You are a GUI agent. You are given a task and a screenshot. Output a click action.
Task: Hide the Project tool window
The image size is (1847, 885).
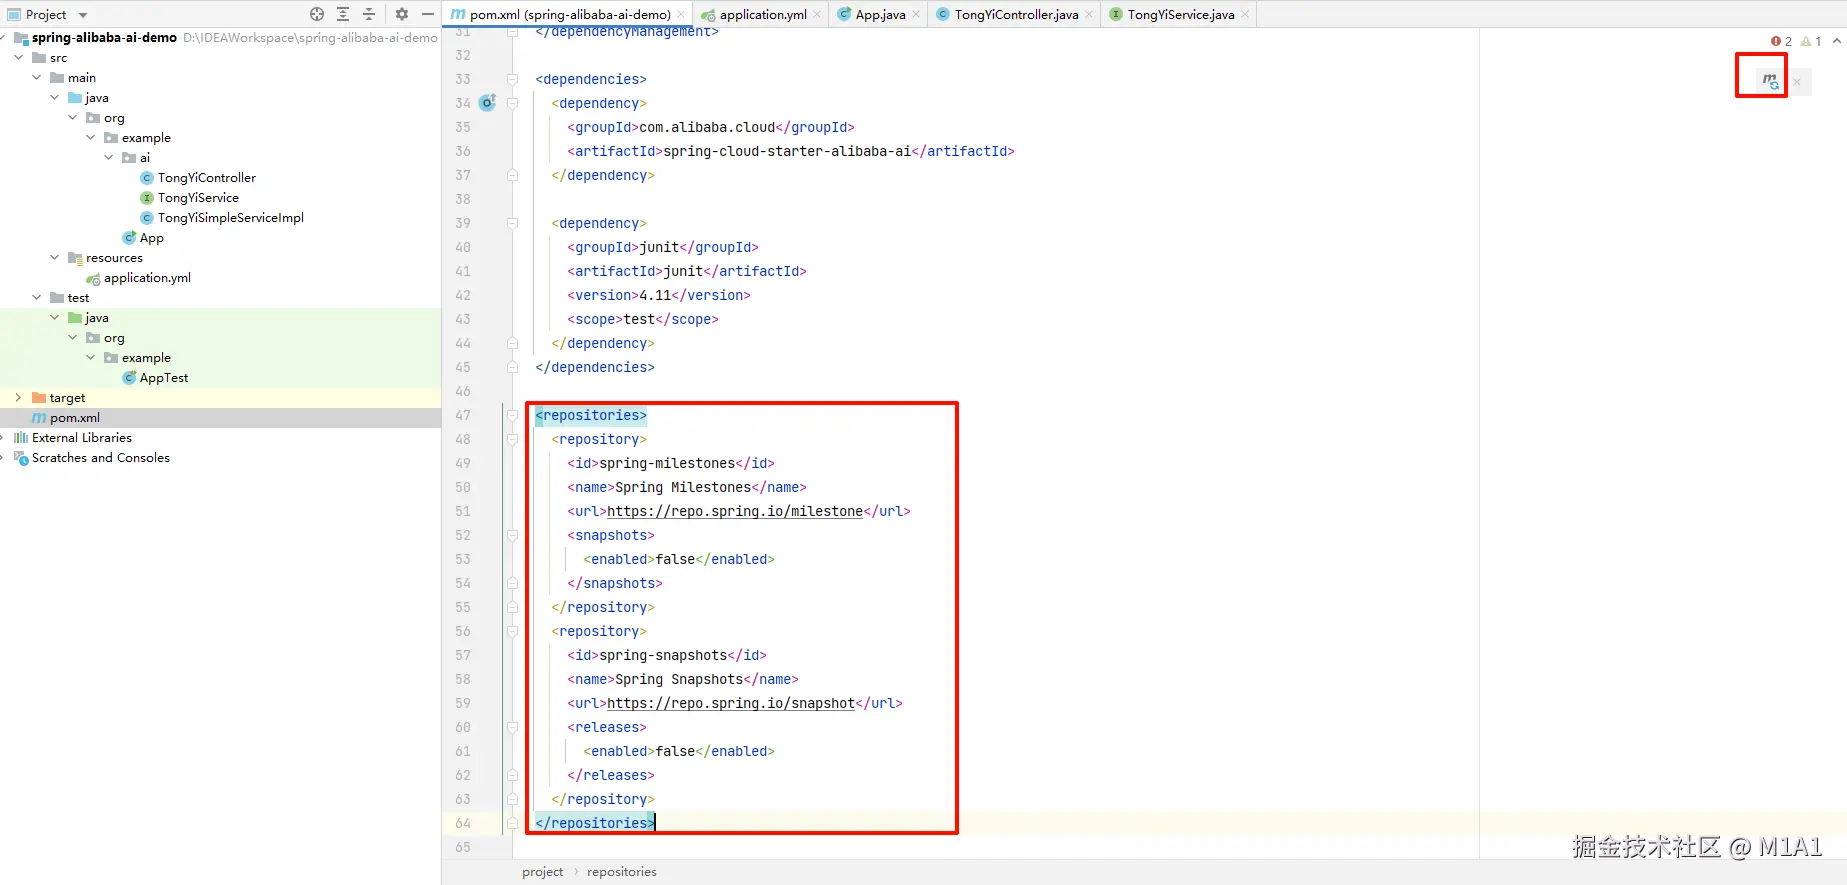coord(428,14)
